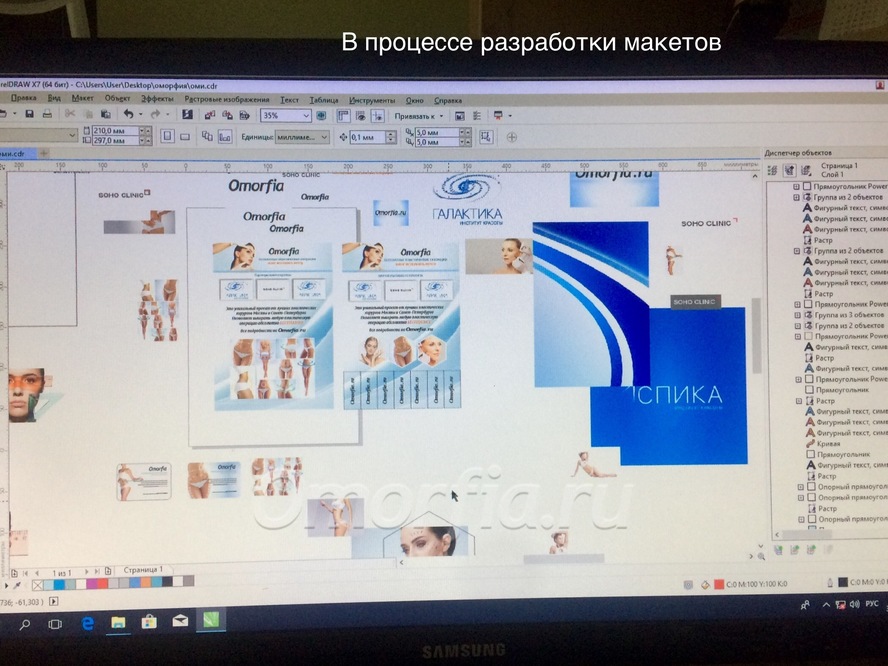Image resolution: width=888 pixels, height=666 pixels.
Task: Click the Print icon in the toolbar
Action: (x=48, y=114)
